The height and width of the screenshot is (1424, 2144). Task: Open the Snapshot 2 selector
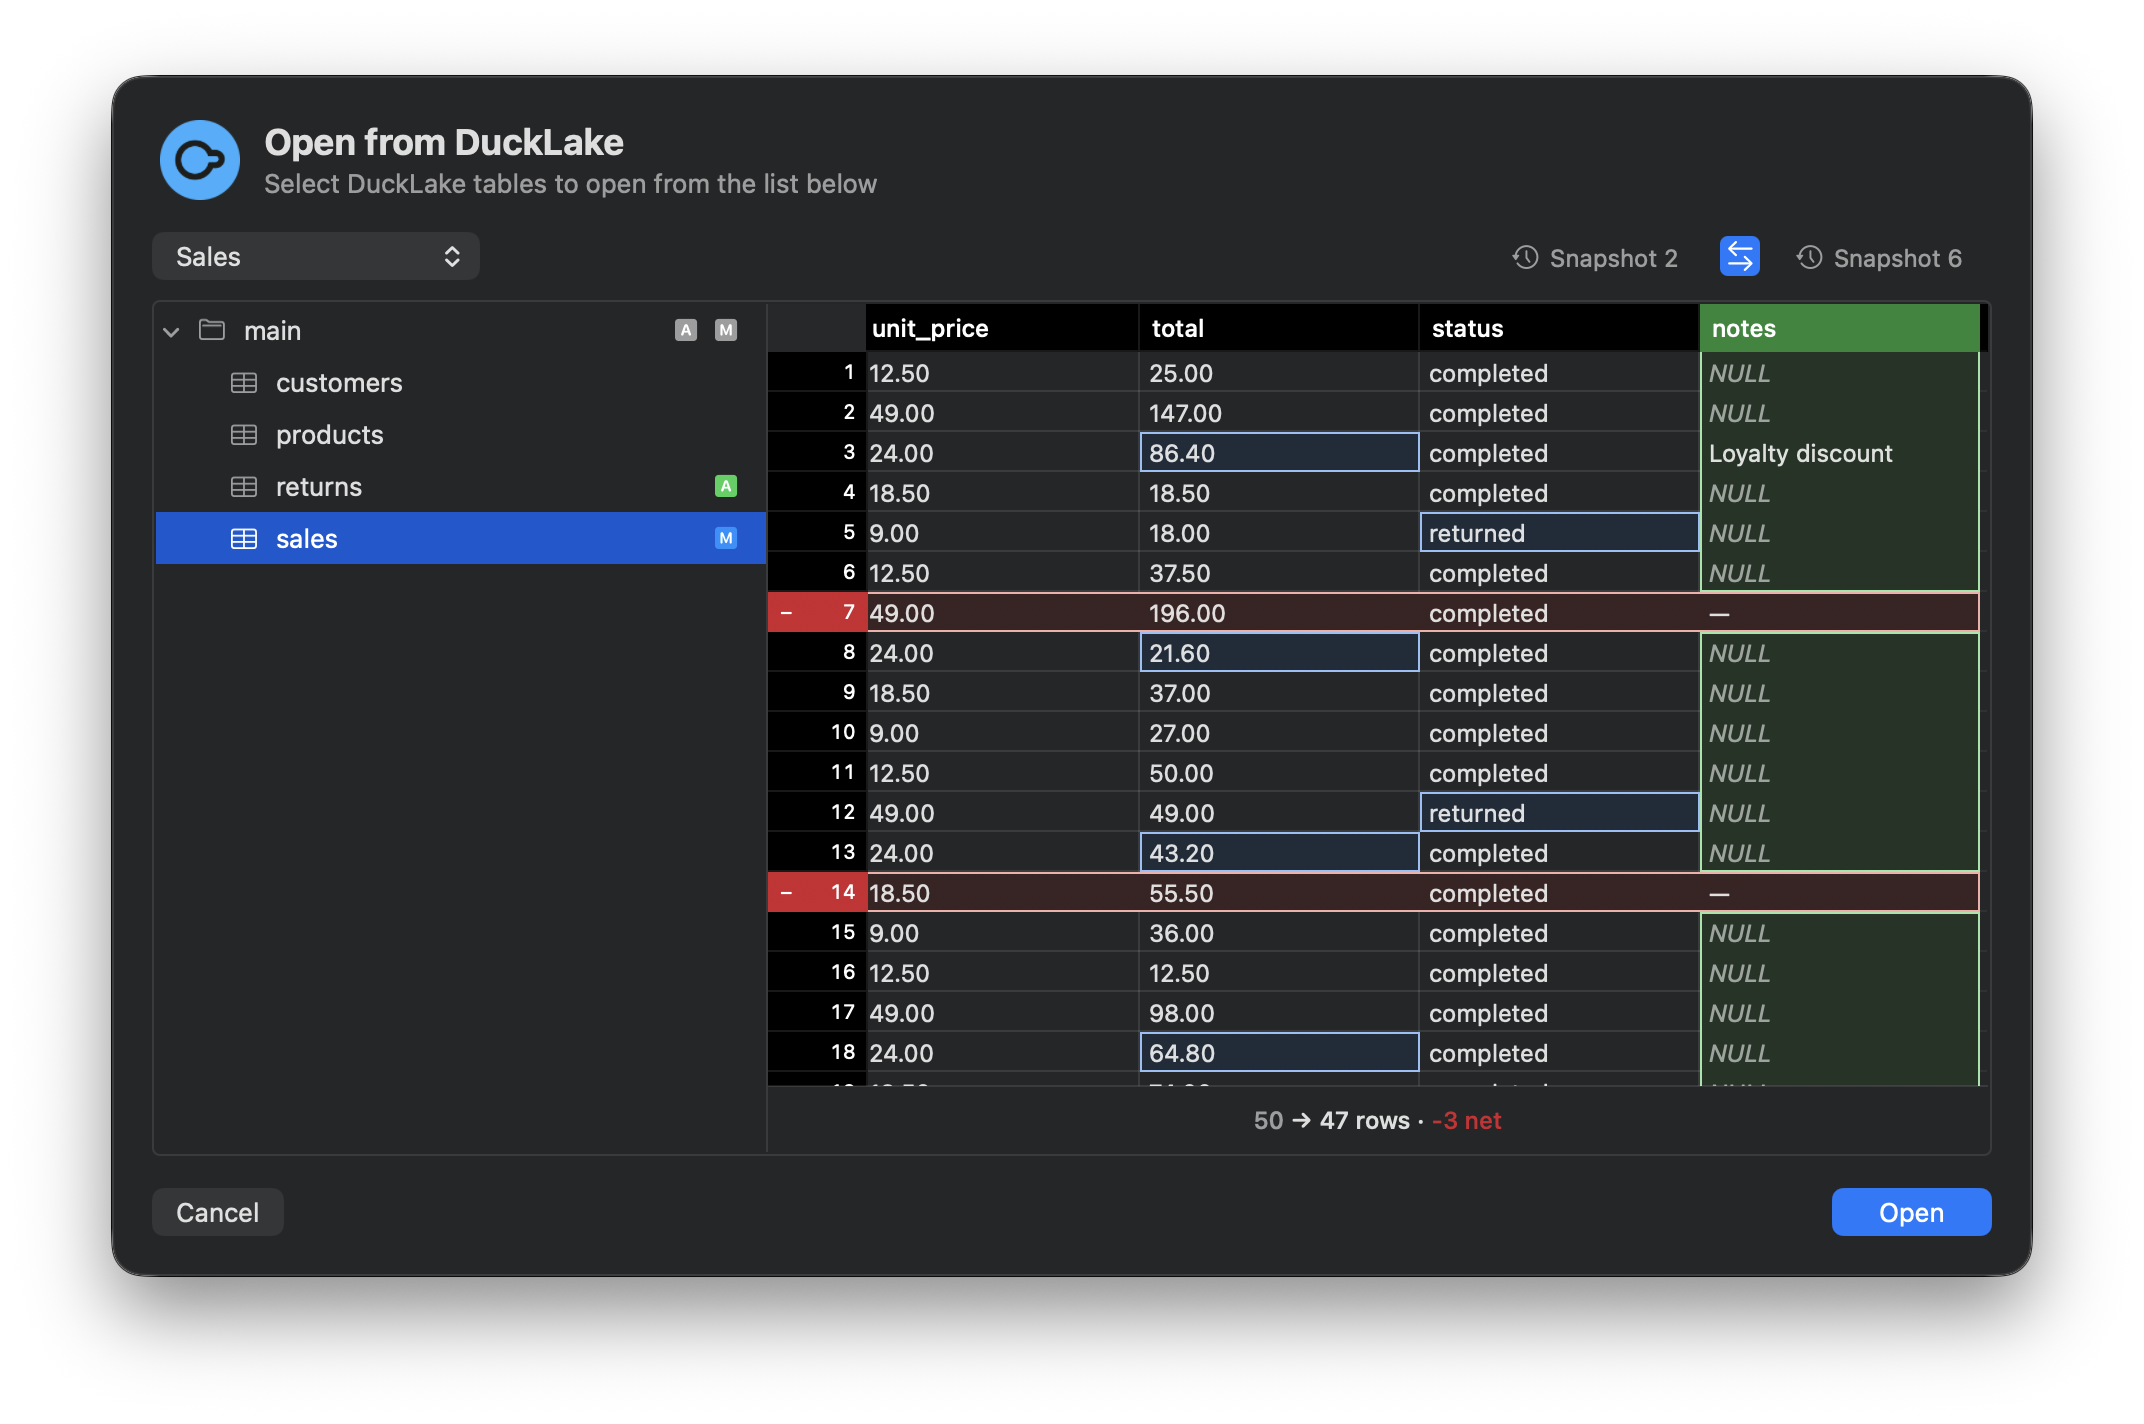pos(1595,258)
